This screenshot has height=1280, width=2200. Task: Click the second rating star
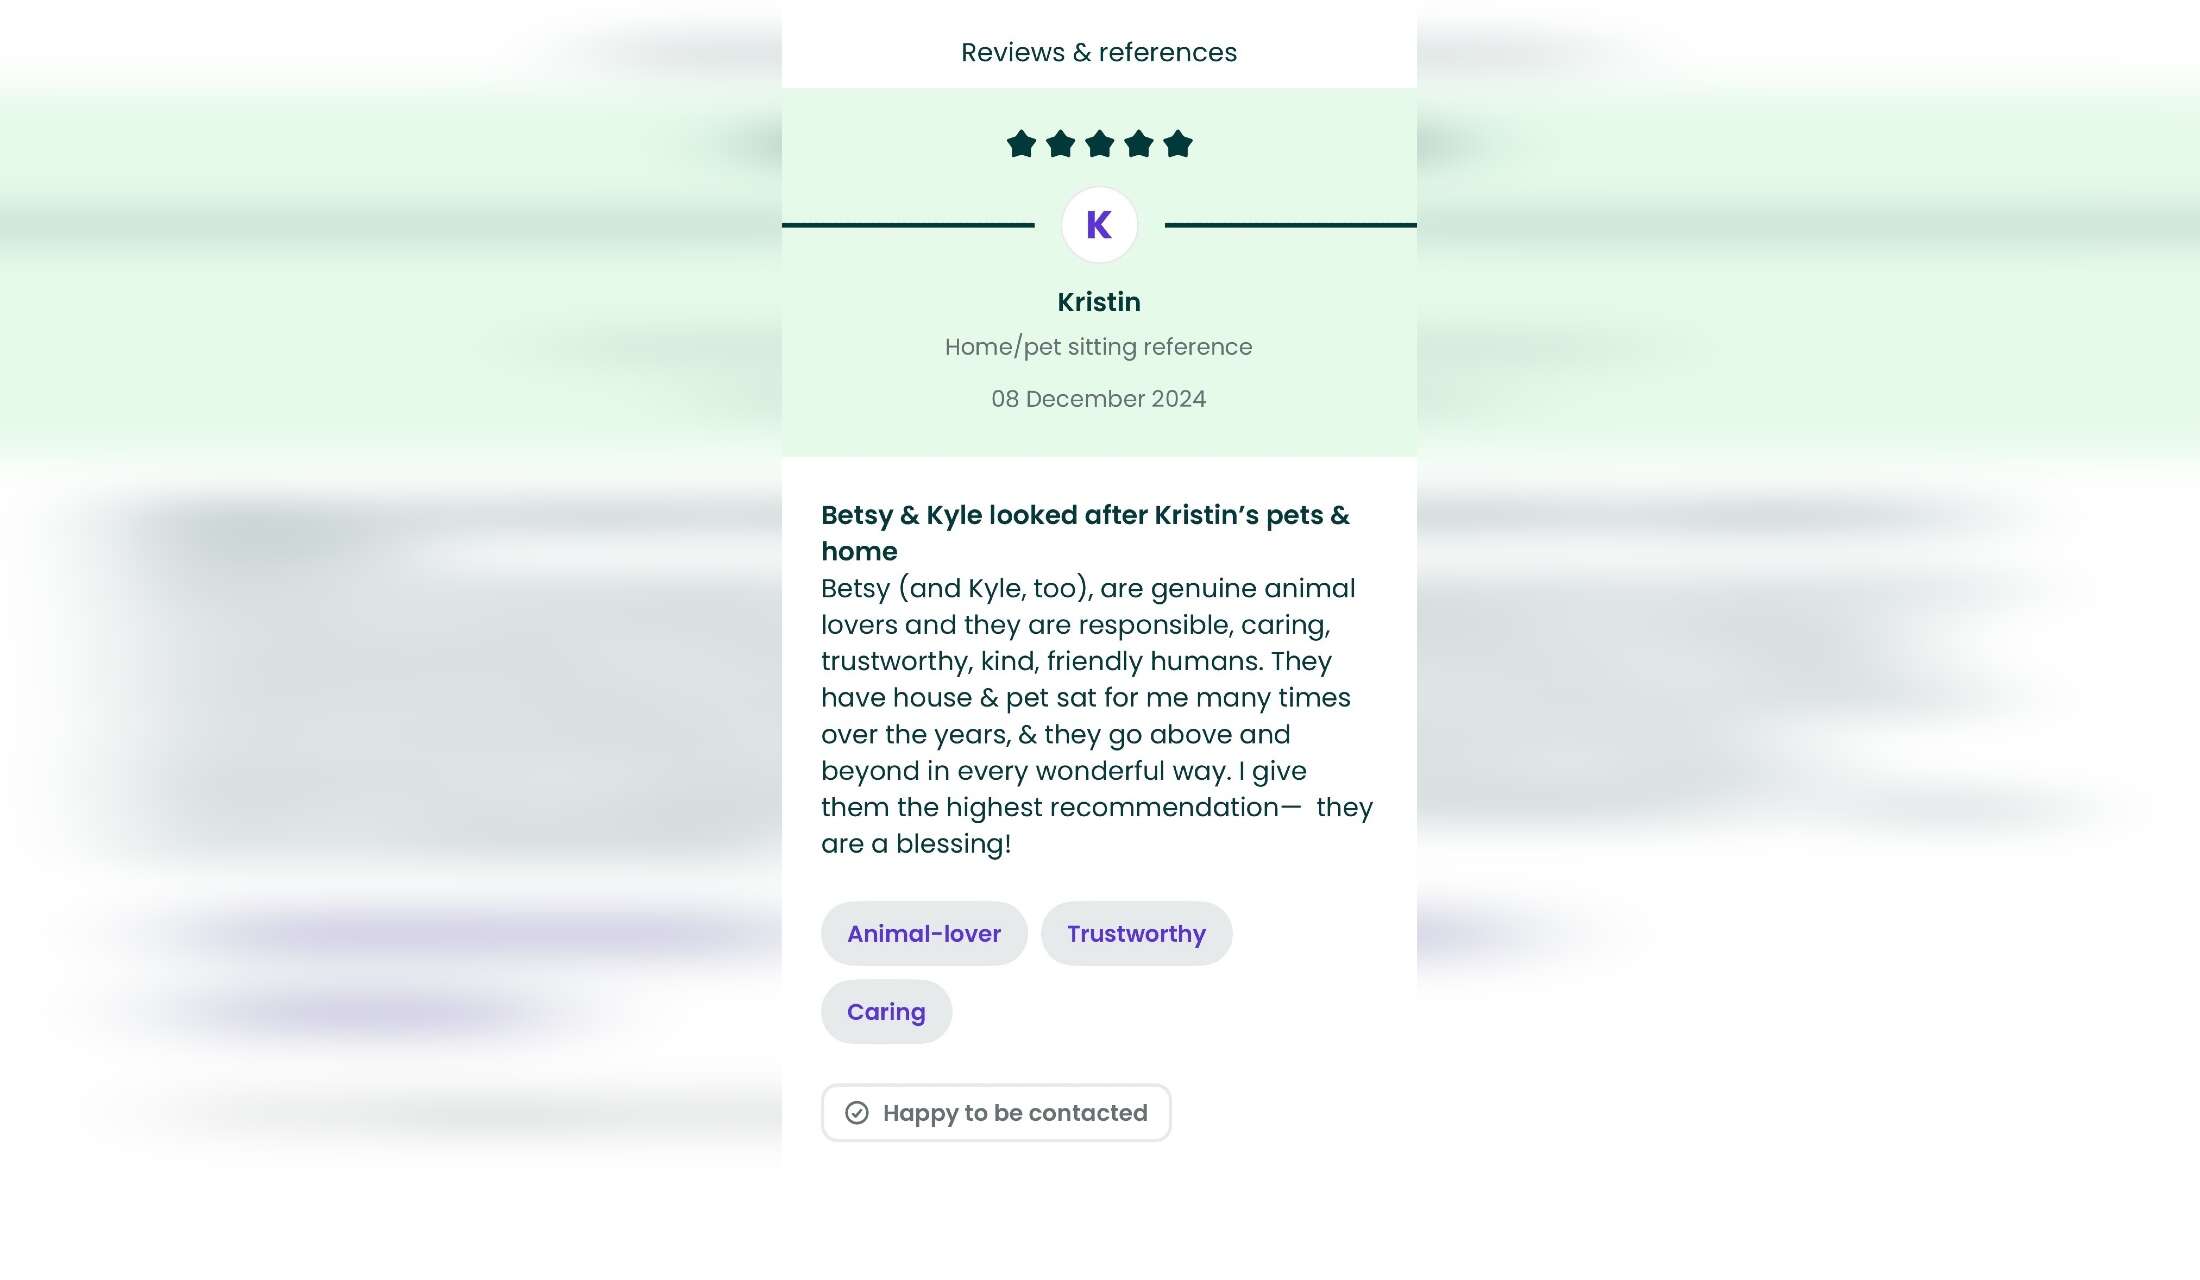pyautogui.click(x=1060, y=144)
